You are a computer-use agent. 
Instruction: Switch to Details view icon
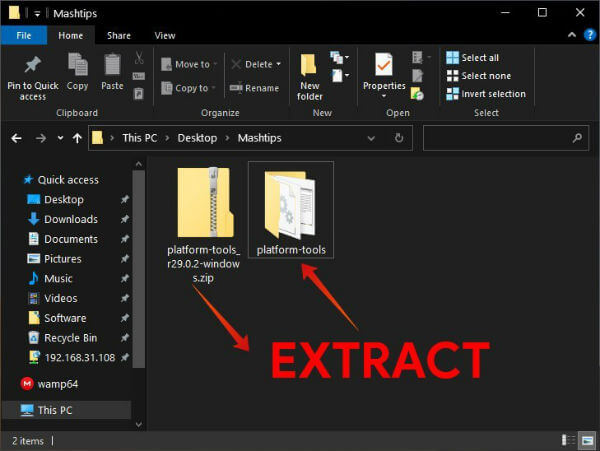point(568,440)
